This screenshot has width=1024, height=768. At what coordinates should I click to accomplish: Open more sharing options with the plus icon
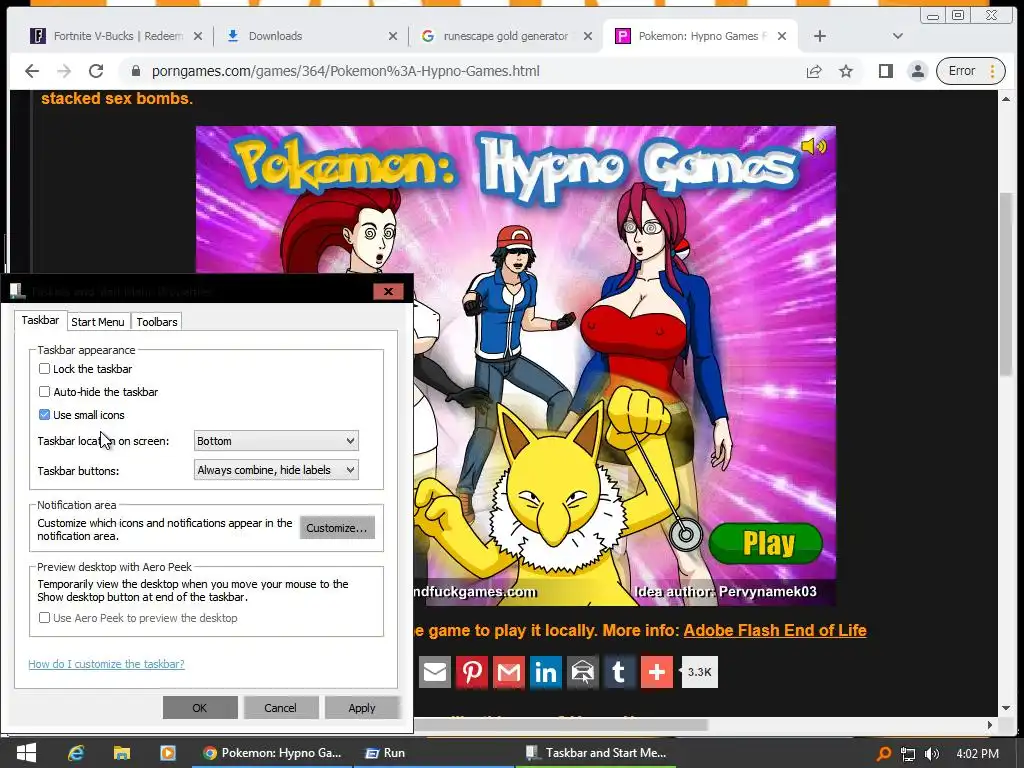[656, 672]
